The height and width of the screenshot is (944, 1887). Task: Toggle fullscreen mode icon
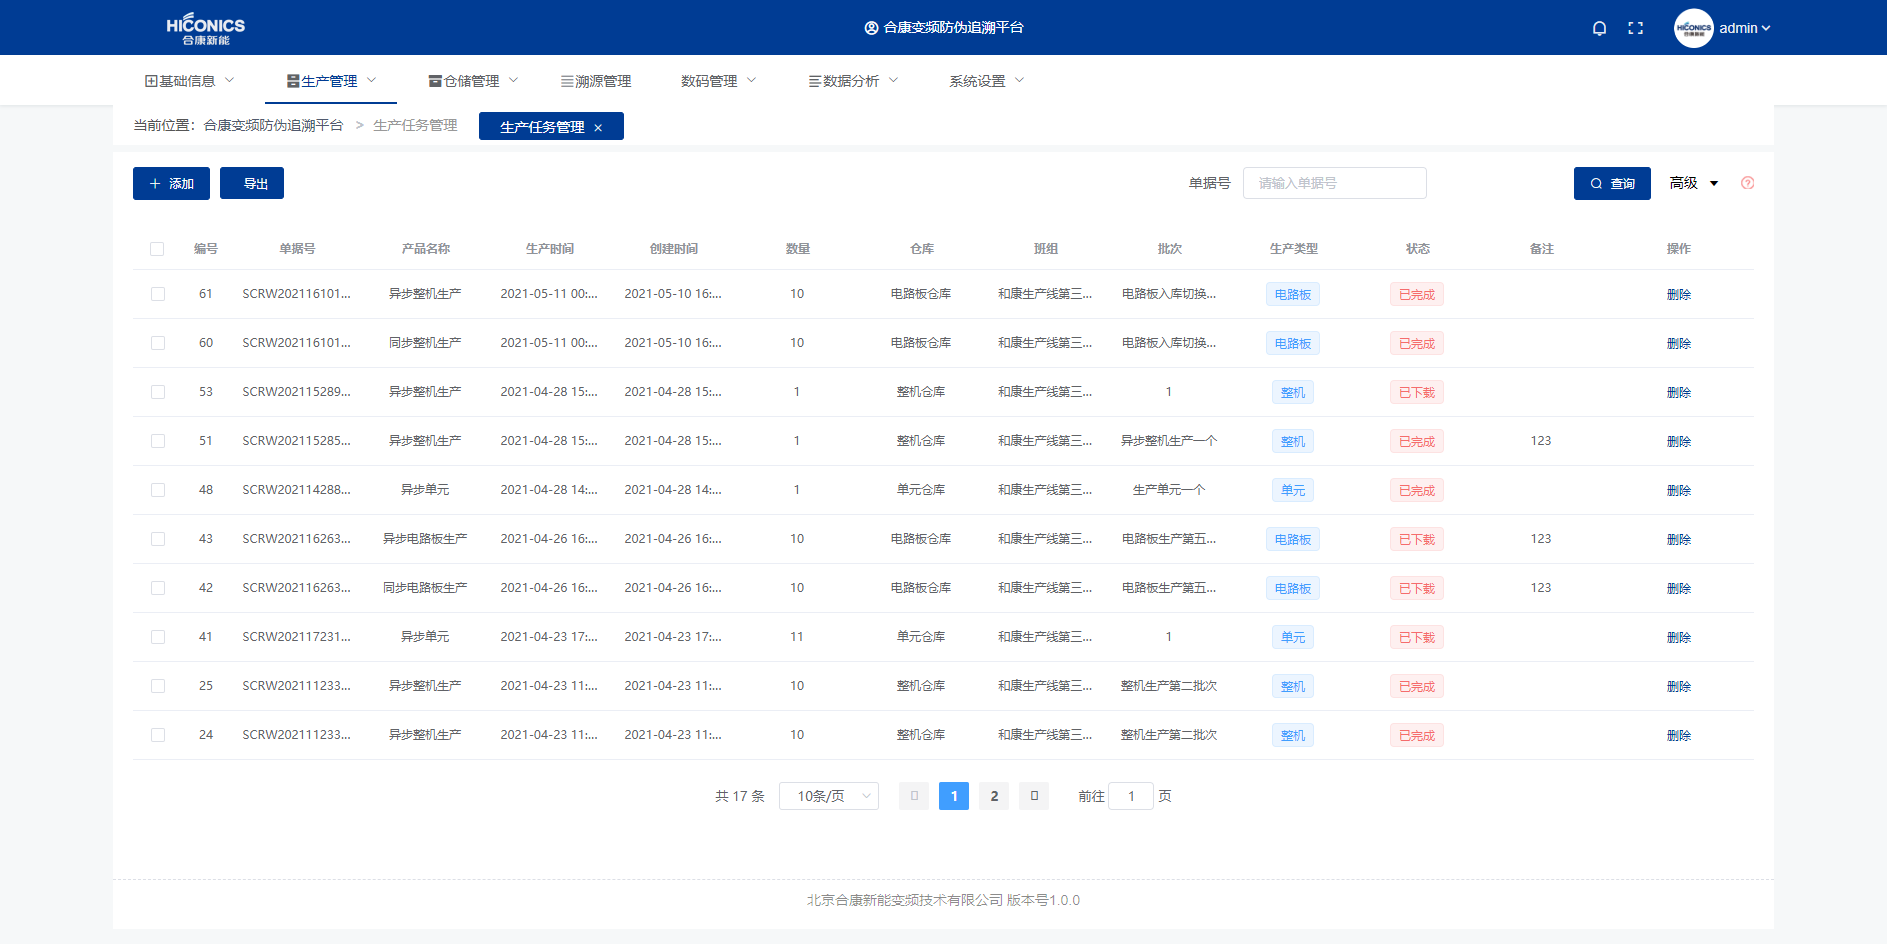click(x=1636, y=28)
